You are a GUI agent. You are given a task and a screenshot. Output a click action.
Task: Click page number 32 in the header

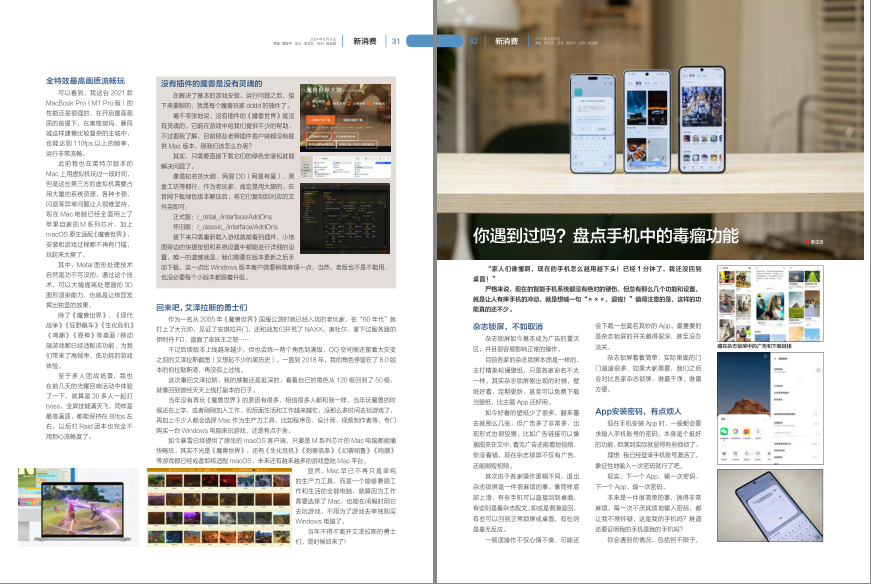coord(473,41)
